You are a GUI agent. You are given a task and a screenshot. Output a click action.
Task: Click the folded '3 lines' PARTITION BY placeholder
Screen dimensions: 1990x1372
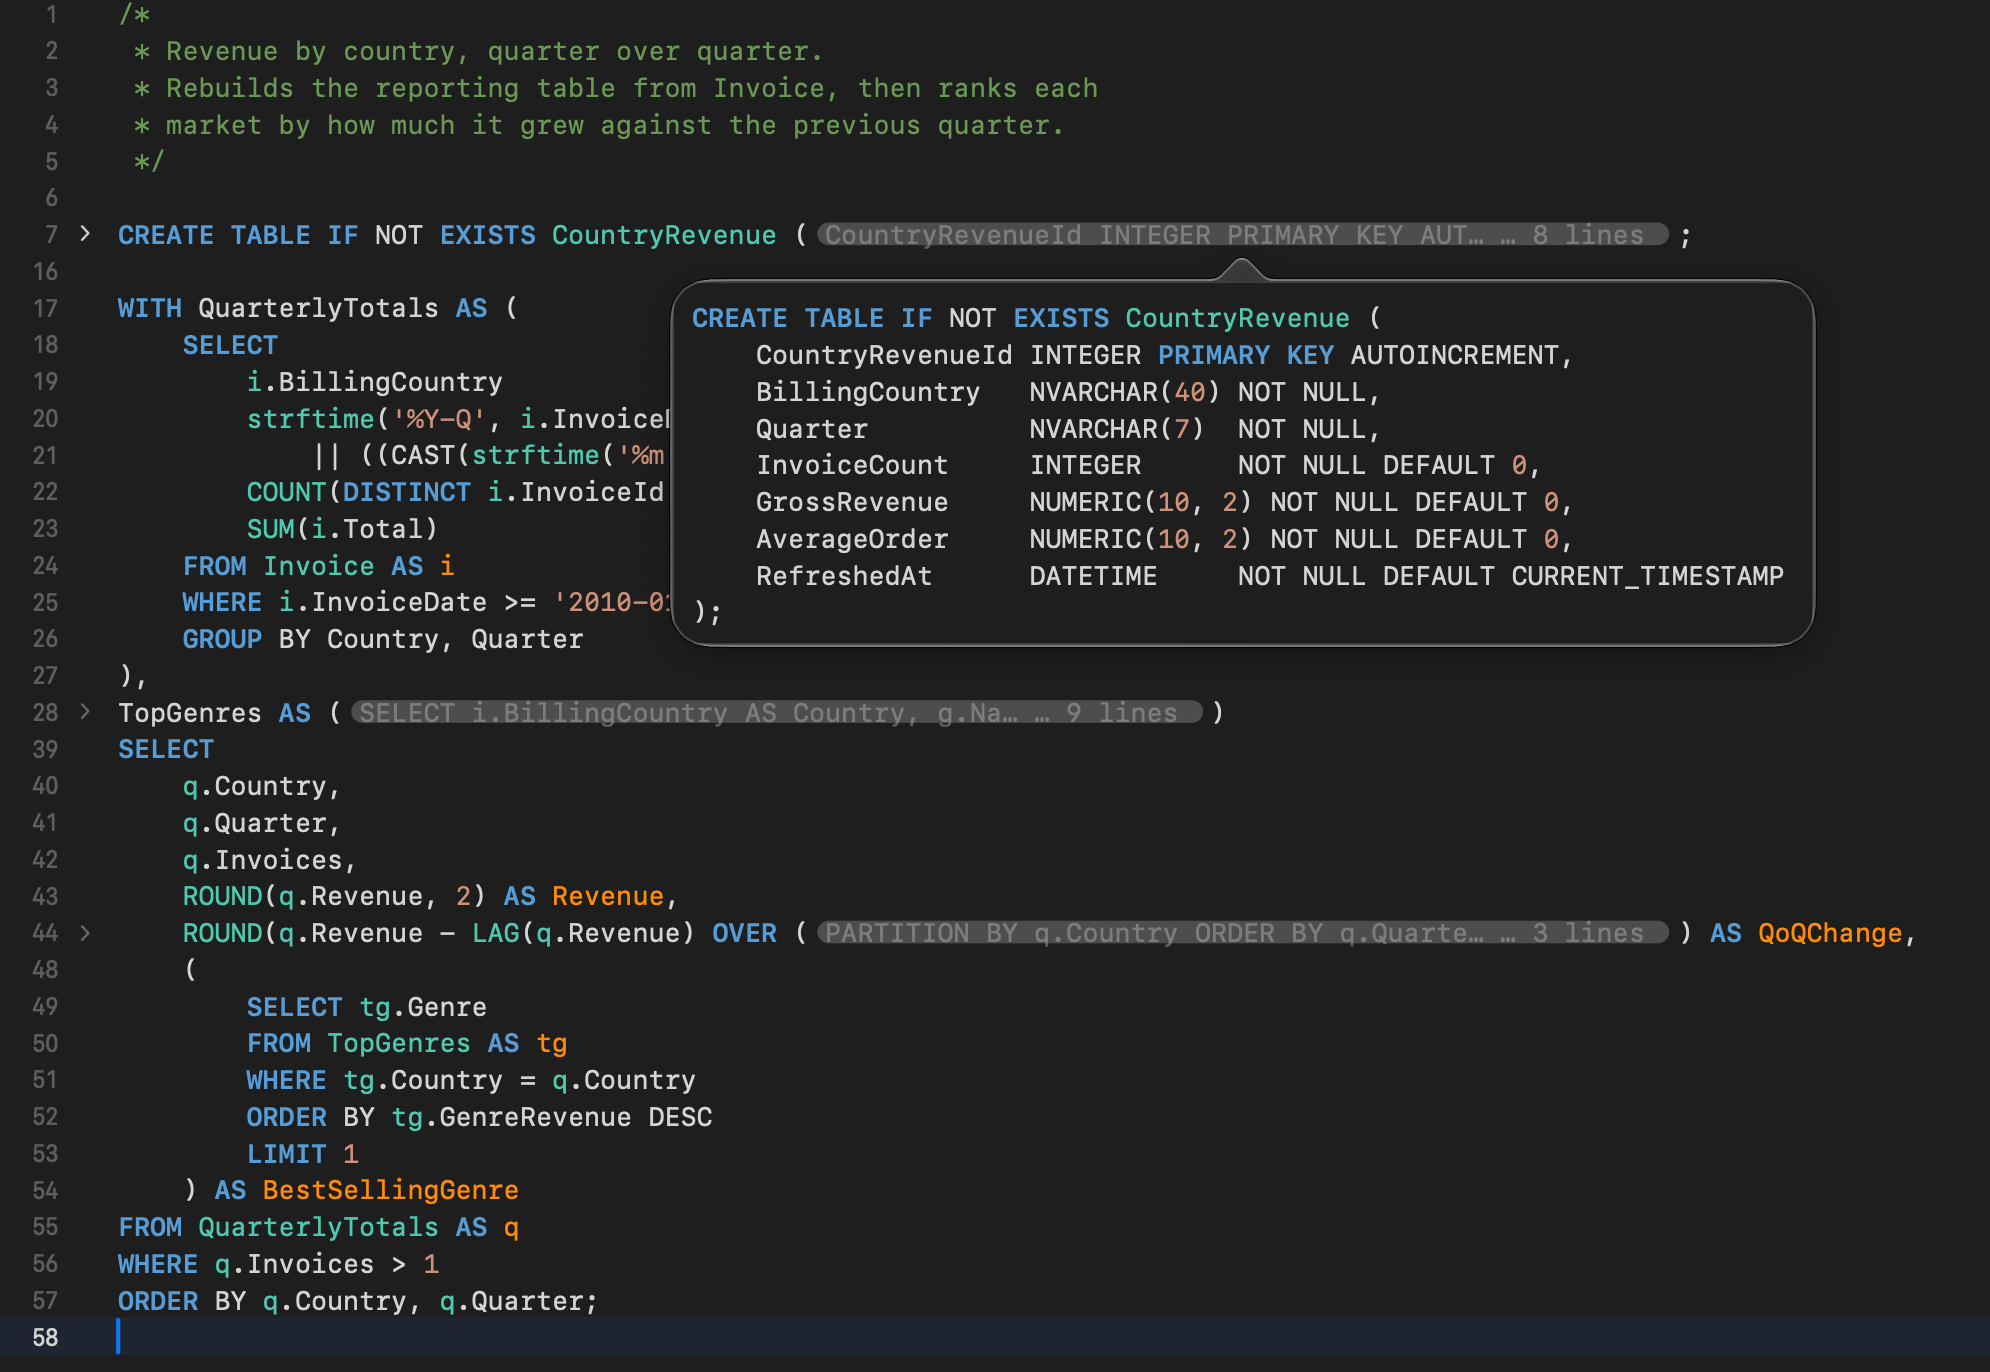[1242, 933]
